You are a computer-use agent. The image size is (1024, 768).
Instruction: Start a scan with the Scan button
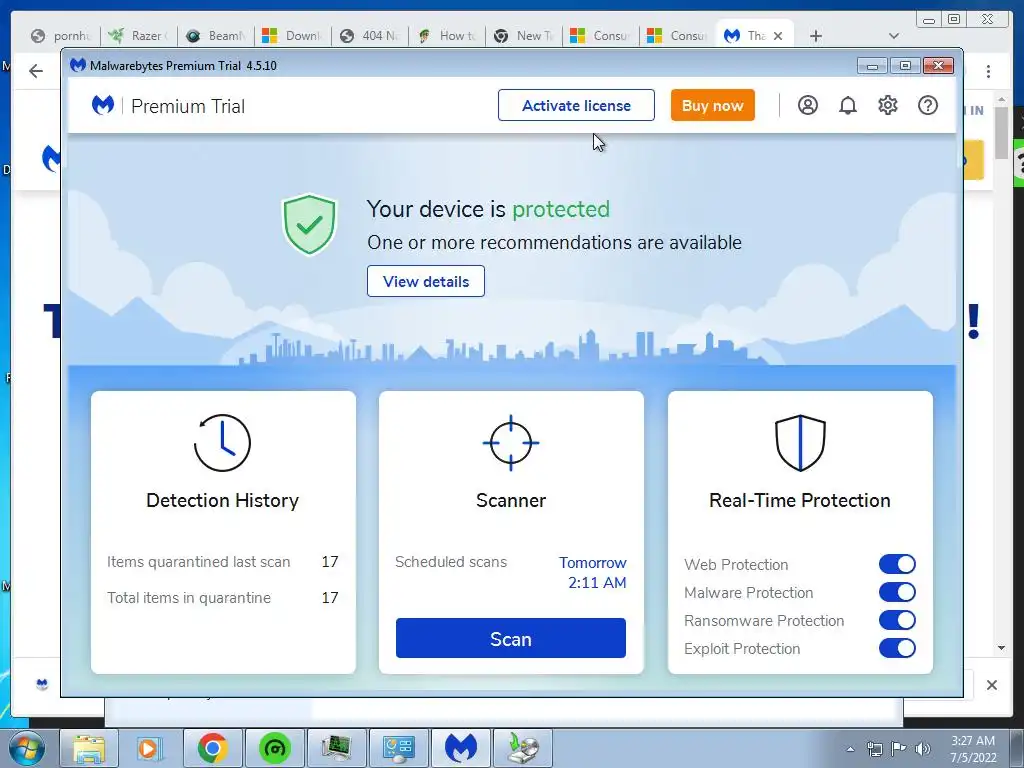click(x=511, y=638)
